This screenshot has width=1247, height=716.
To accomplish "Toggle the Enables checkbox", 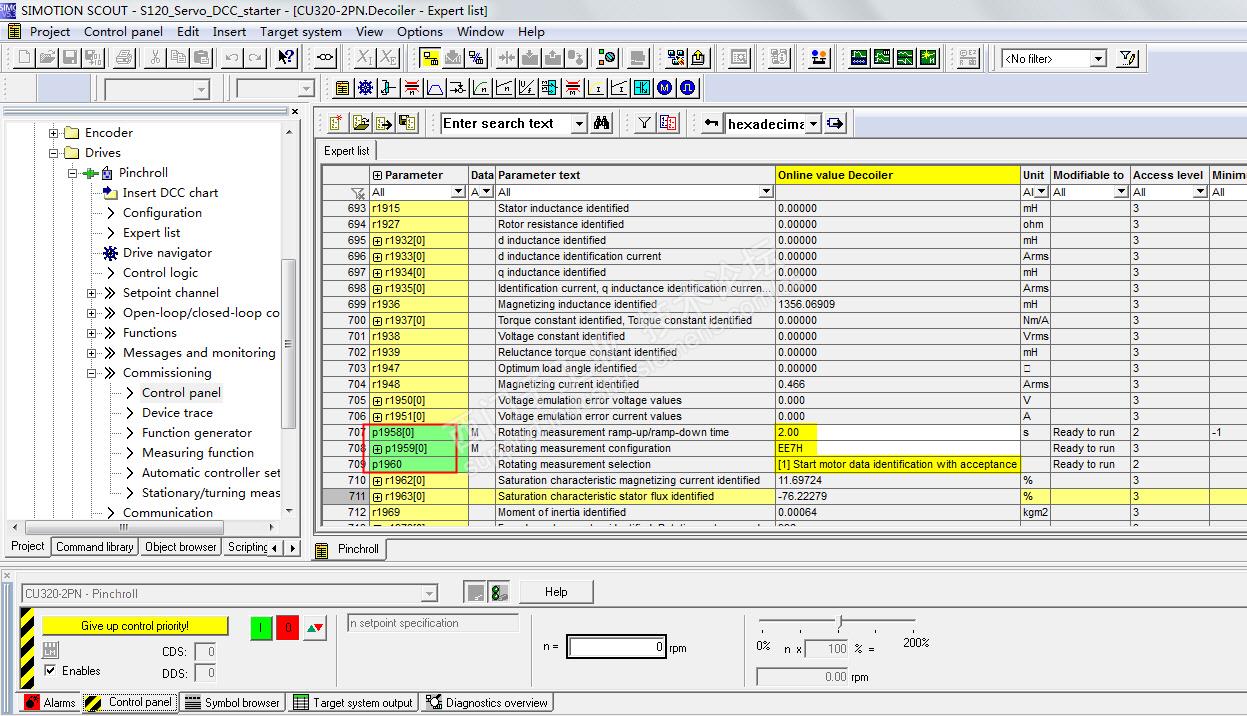I will pyautogui.click(x=50, y=670).
